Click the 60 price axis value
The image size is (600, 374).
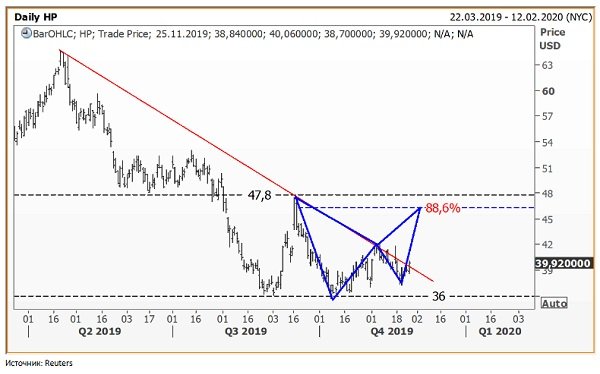(x=548, y=91)
